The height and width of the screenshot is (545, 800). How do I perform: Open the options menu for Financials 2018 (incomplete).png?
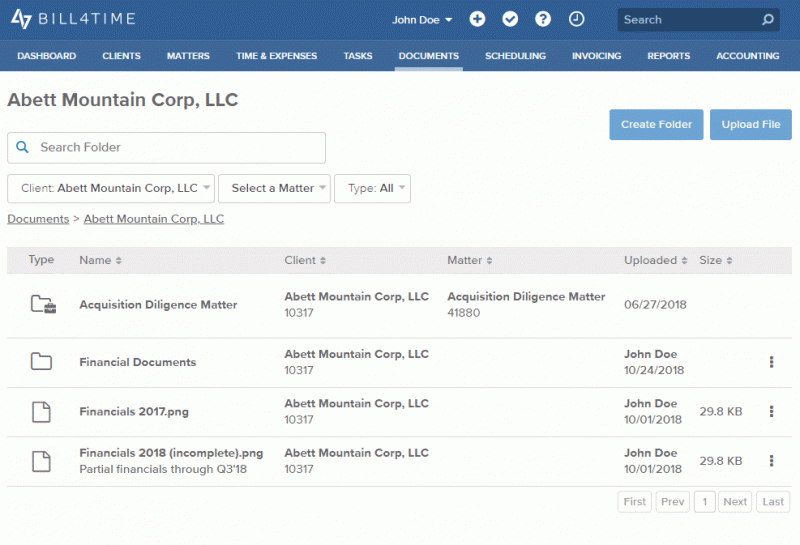pyautogui.click(x=771, y=461)
